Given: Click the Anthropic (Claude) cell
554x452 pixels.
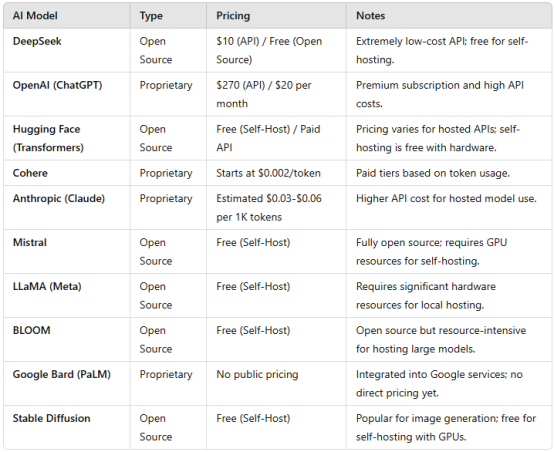Looking at the screenshot, I should point(59,199).
